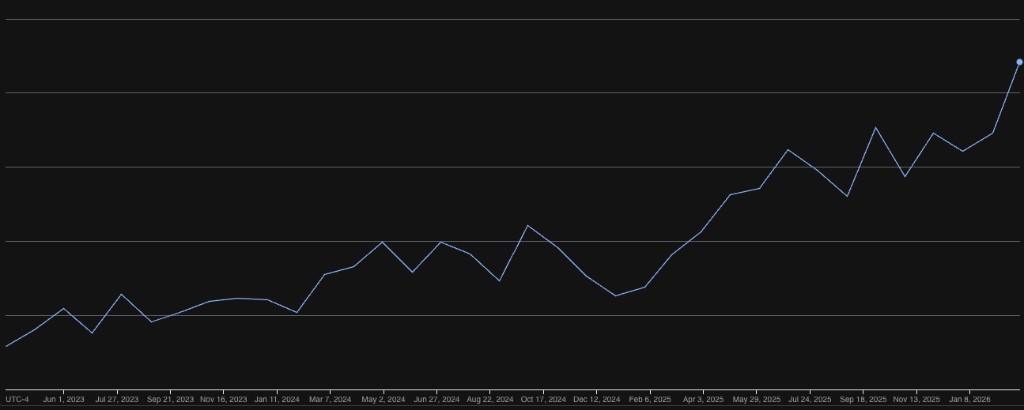Click the Sep 21, 2023 date label
Viewport: 1024px width, 410px height.
click(x=170, y=399)
